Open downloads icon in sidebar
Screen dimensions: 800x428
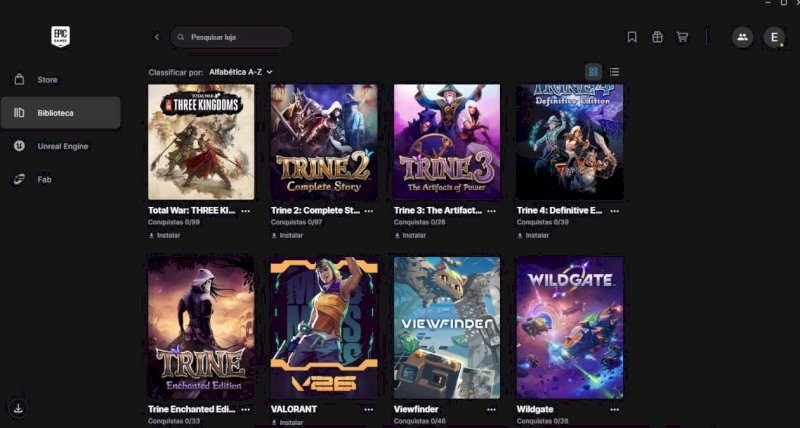(x=19, y=408)
